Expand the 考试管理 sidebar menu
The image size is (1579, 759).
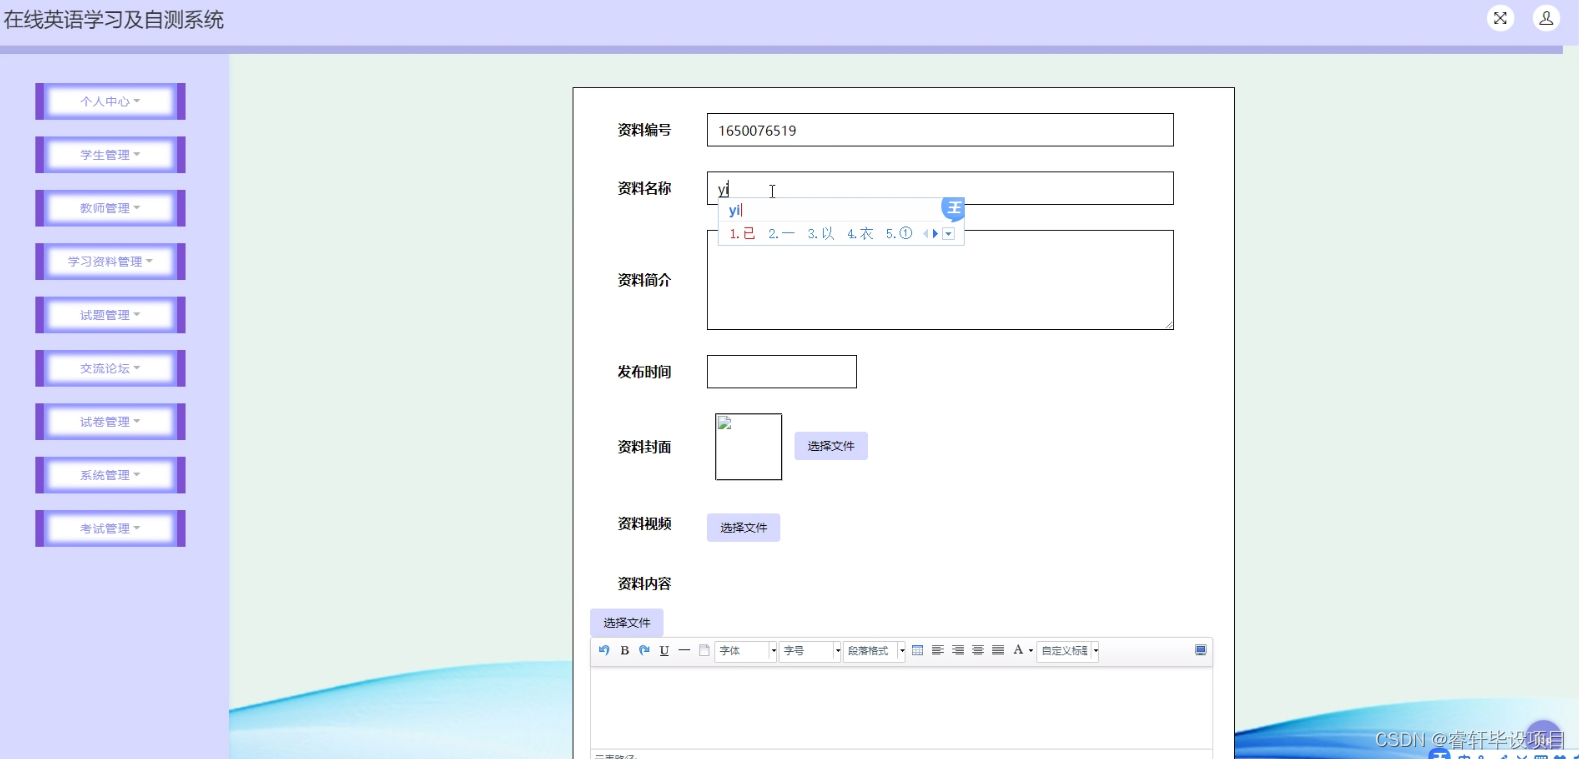tap(110, 528)
